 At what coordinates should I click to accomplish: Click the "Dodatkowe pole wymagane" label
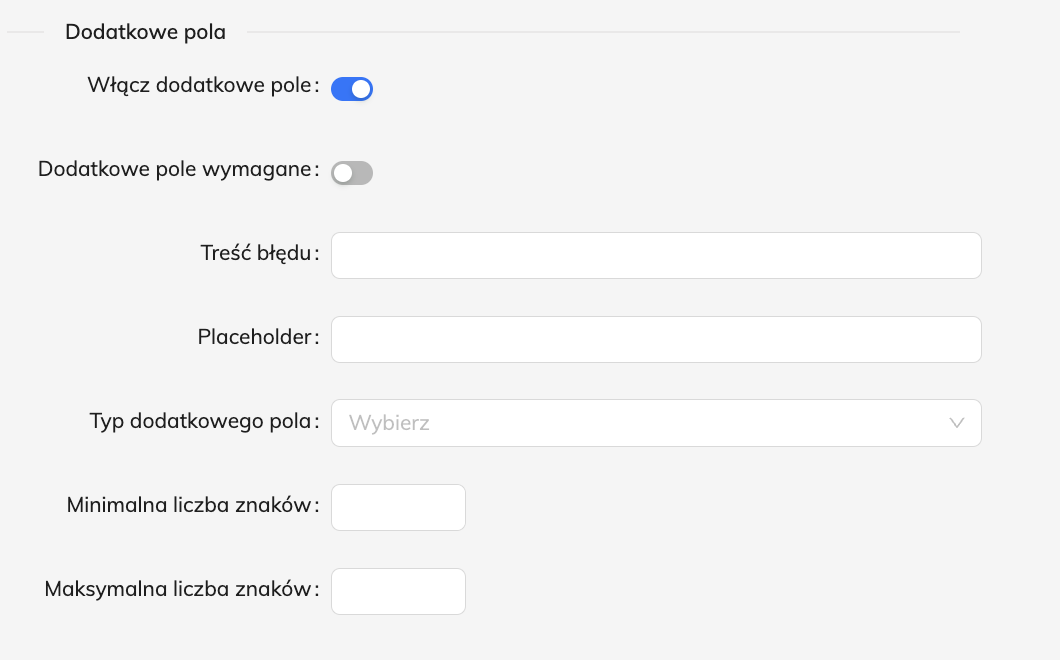coord(175,169)
